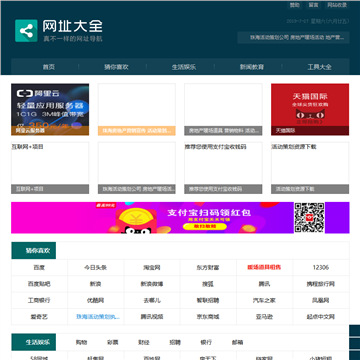Click the 网址大全 site title
360x360 pixels.
point(72,26)
